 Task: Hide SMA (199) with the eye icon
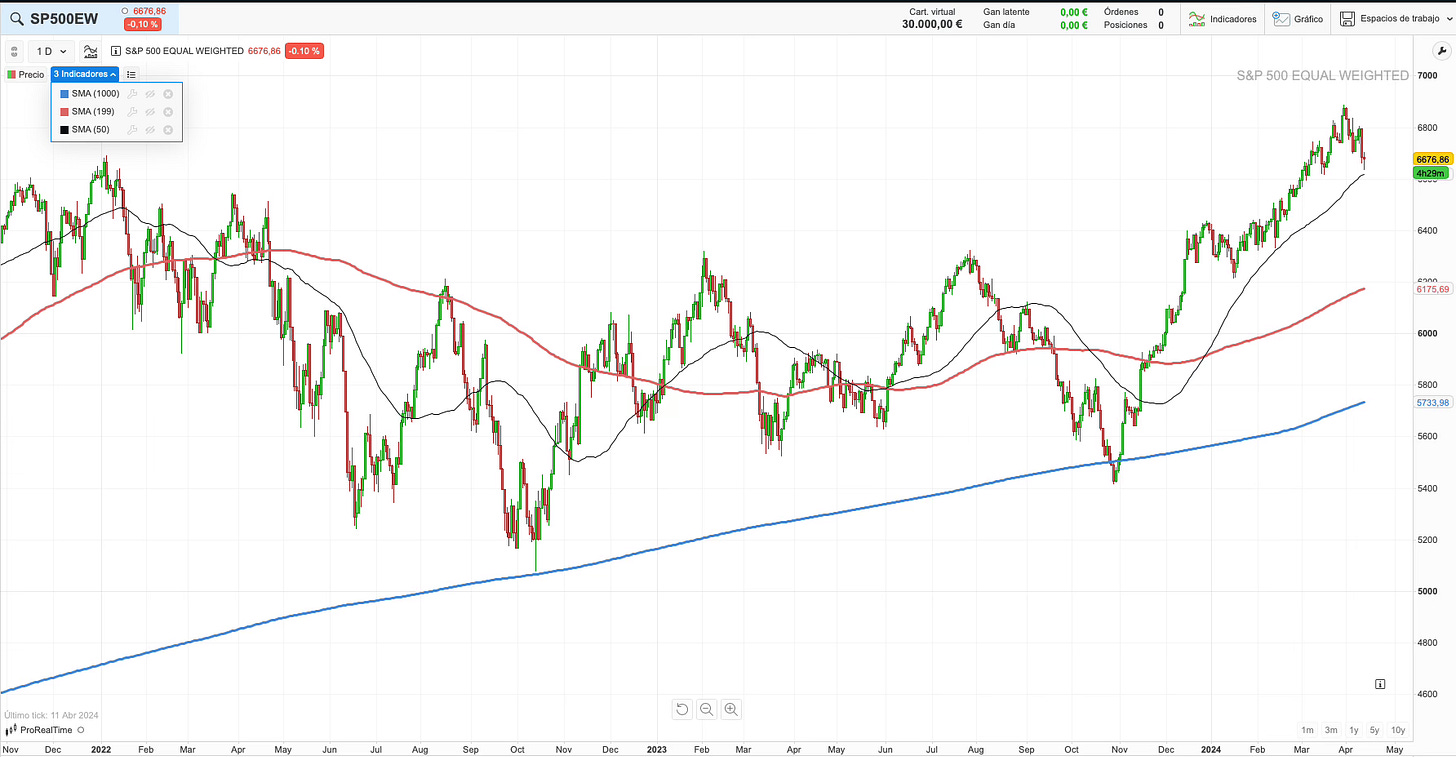(150, 112)
